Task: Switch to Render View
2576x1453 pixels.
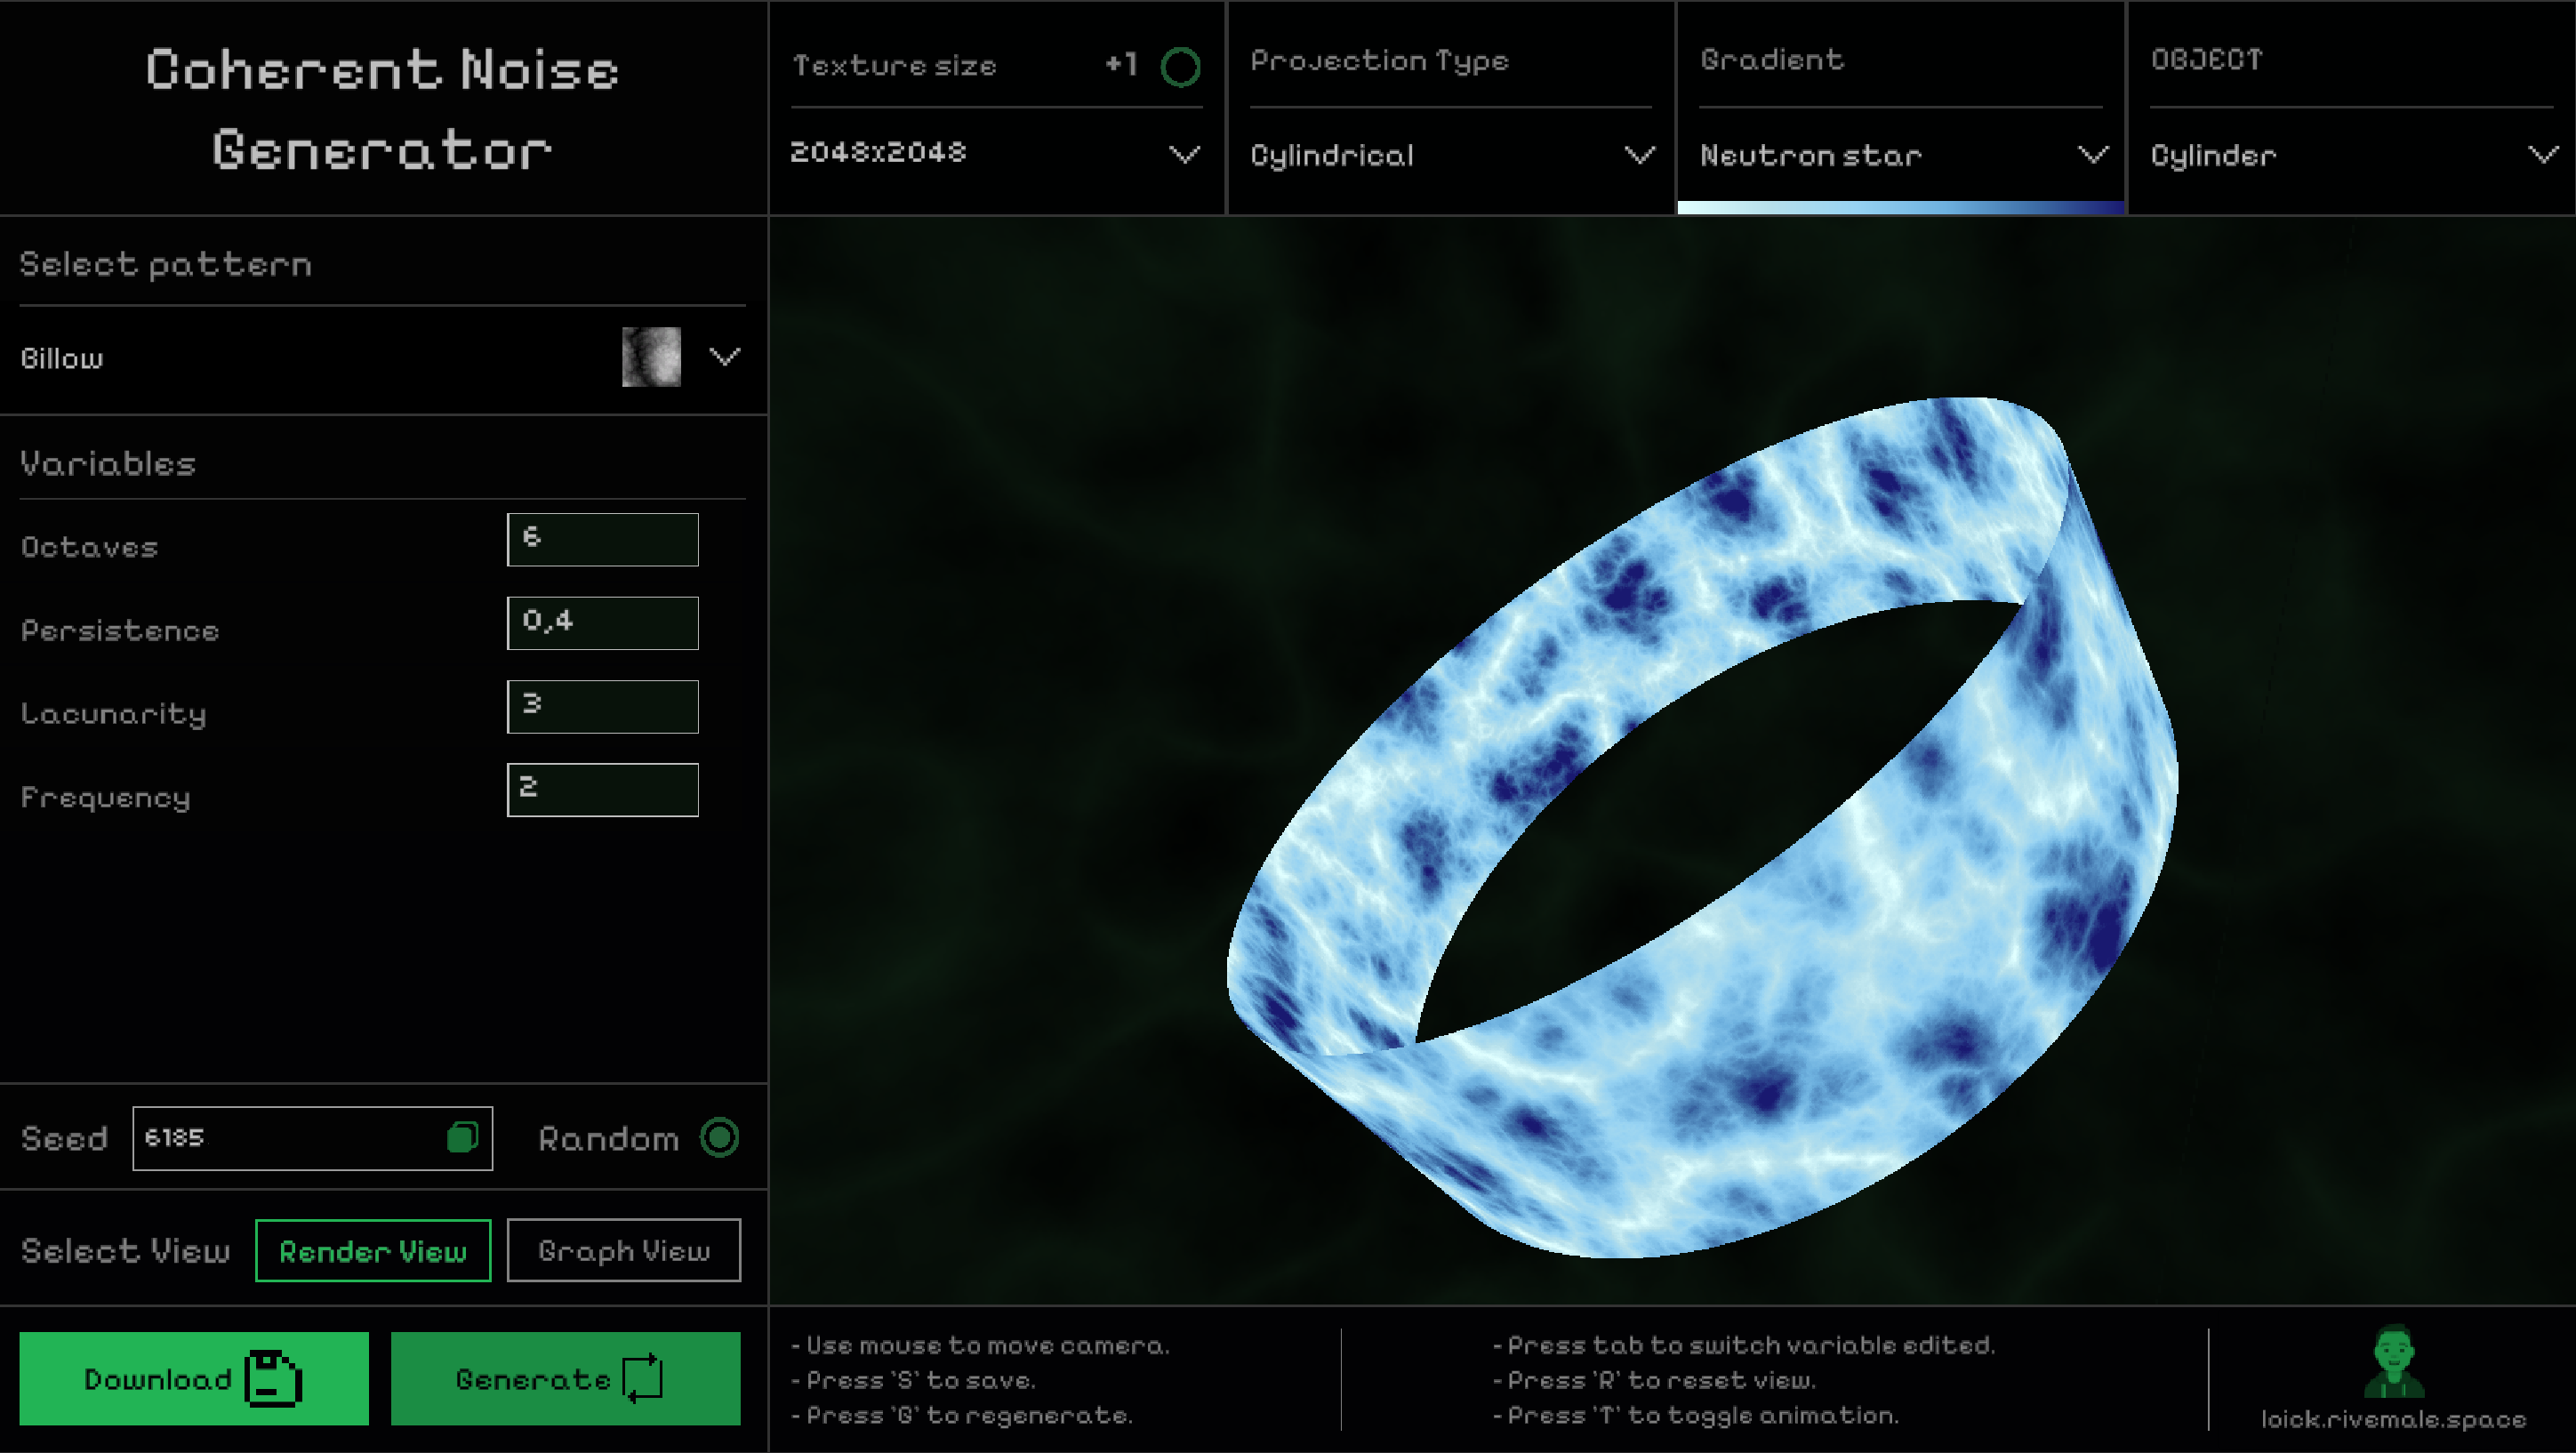Action: [373, 1250]
